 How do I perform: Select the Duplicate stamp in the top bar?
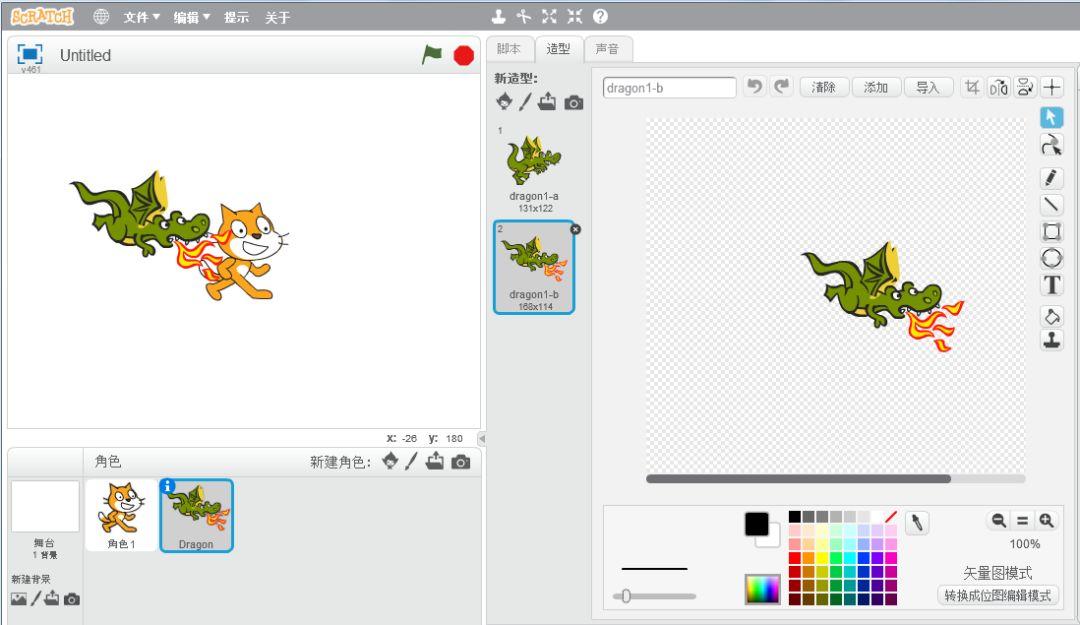[x=499, y=17]
